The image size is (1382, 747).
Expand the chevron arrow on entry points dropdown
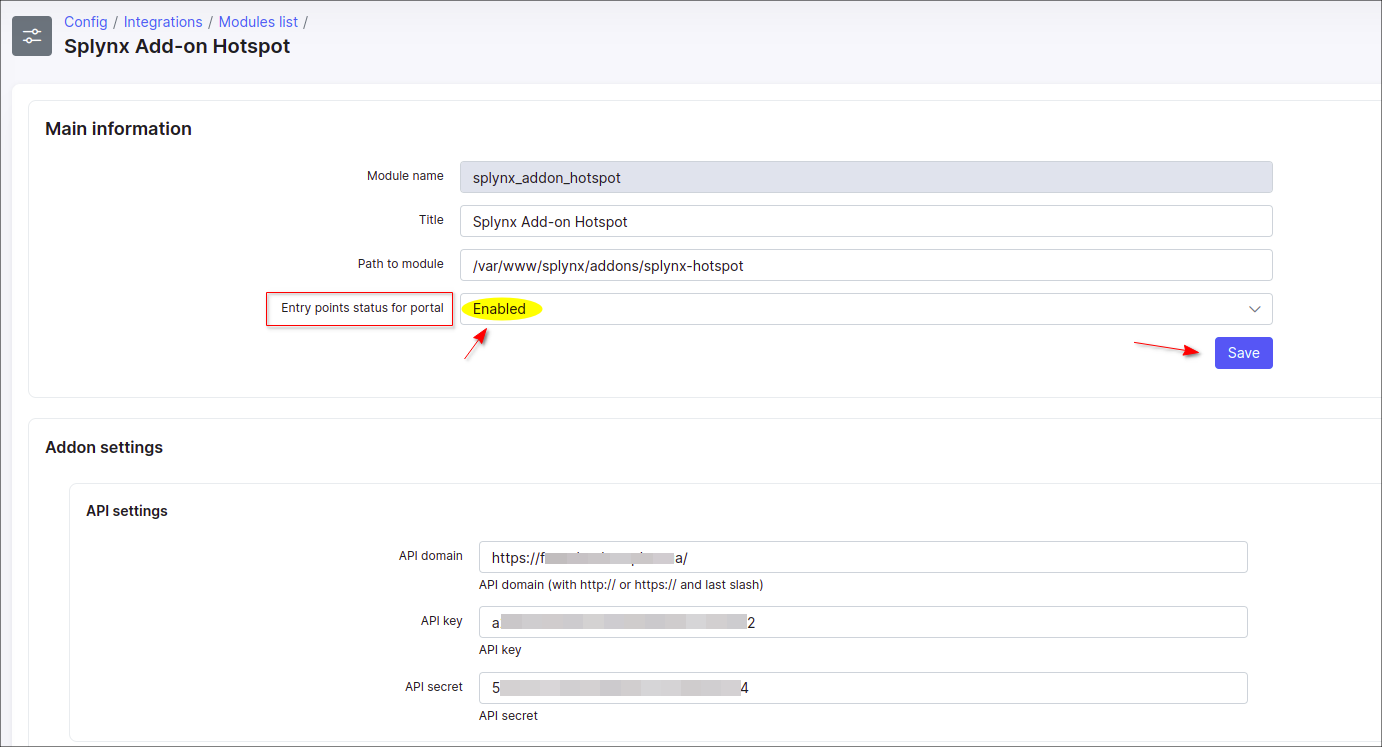tap(1254, 309)
